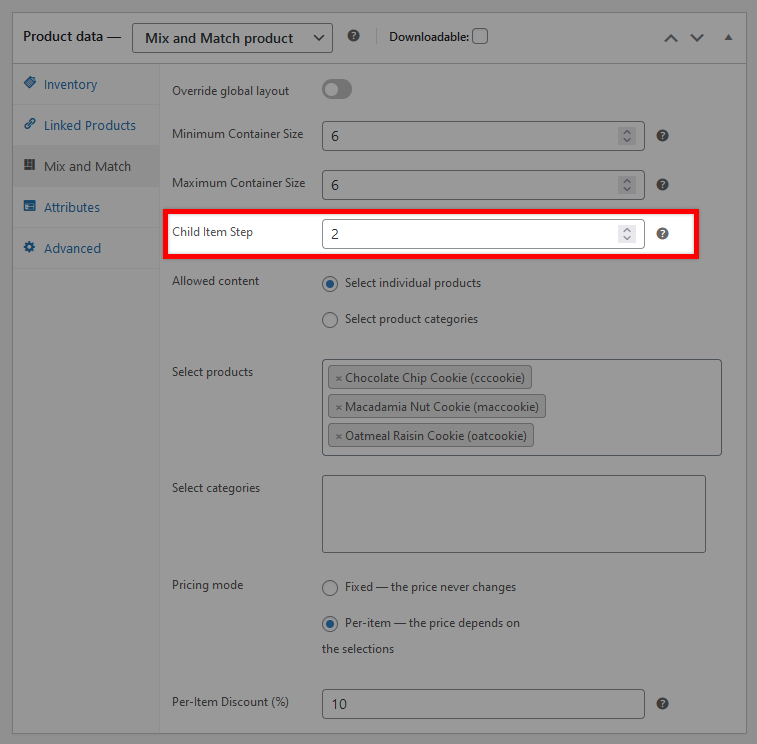Click the Oatmeal Raisin Cookie (oatcookie) tag text

(435, 435)
